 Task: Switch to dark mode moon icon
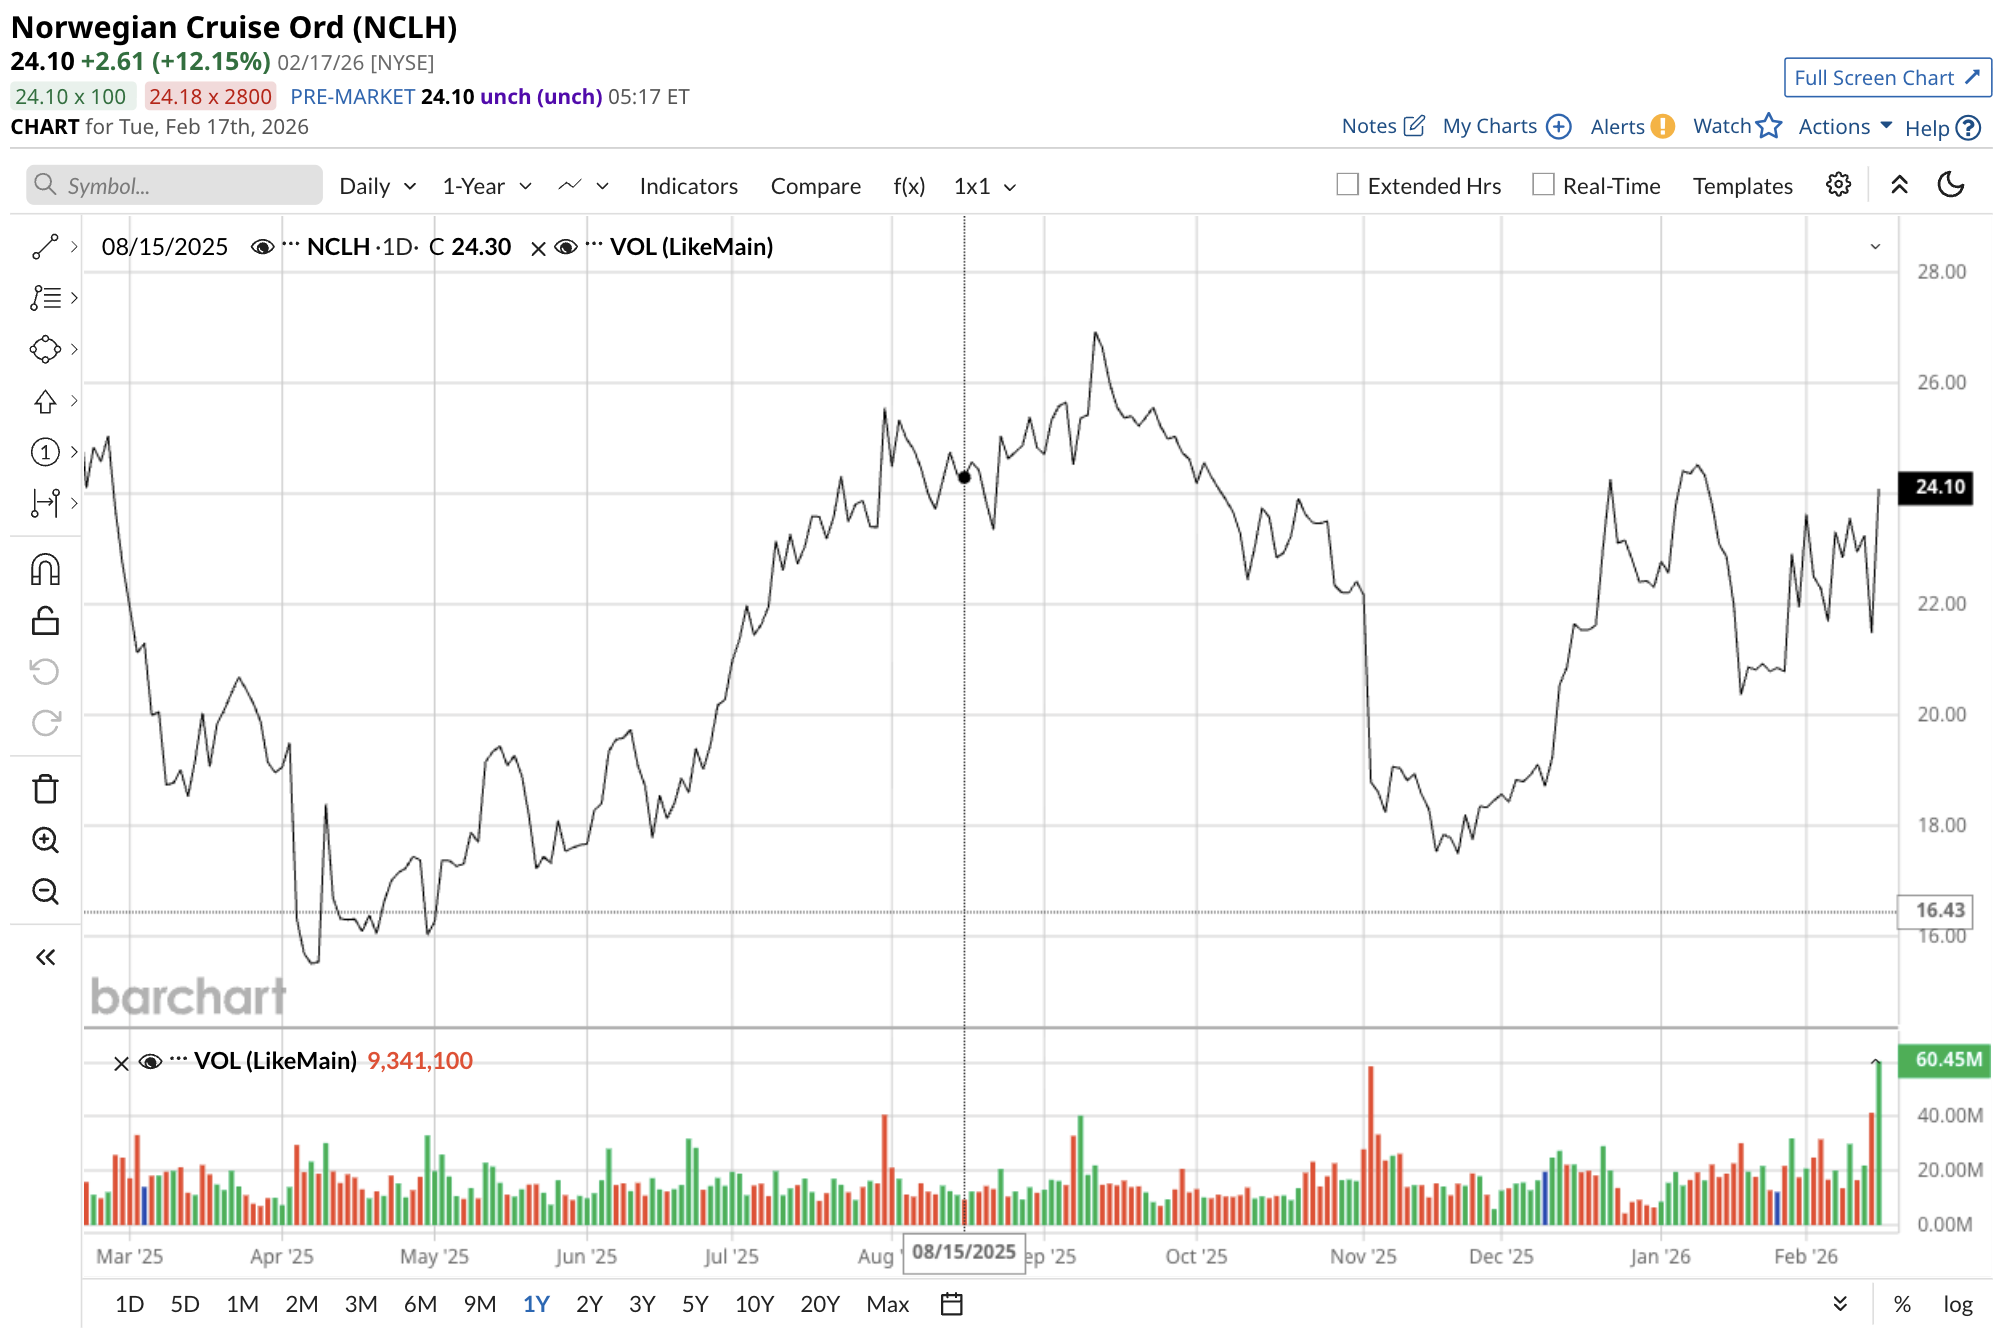[x=1950, y=185]
